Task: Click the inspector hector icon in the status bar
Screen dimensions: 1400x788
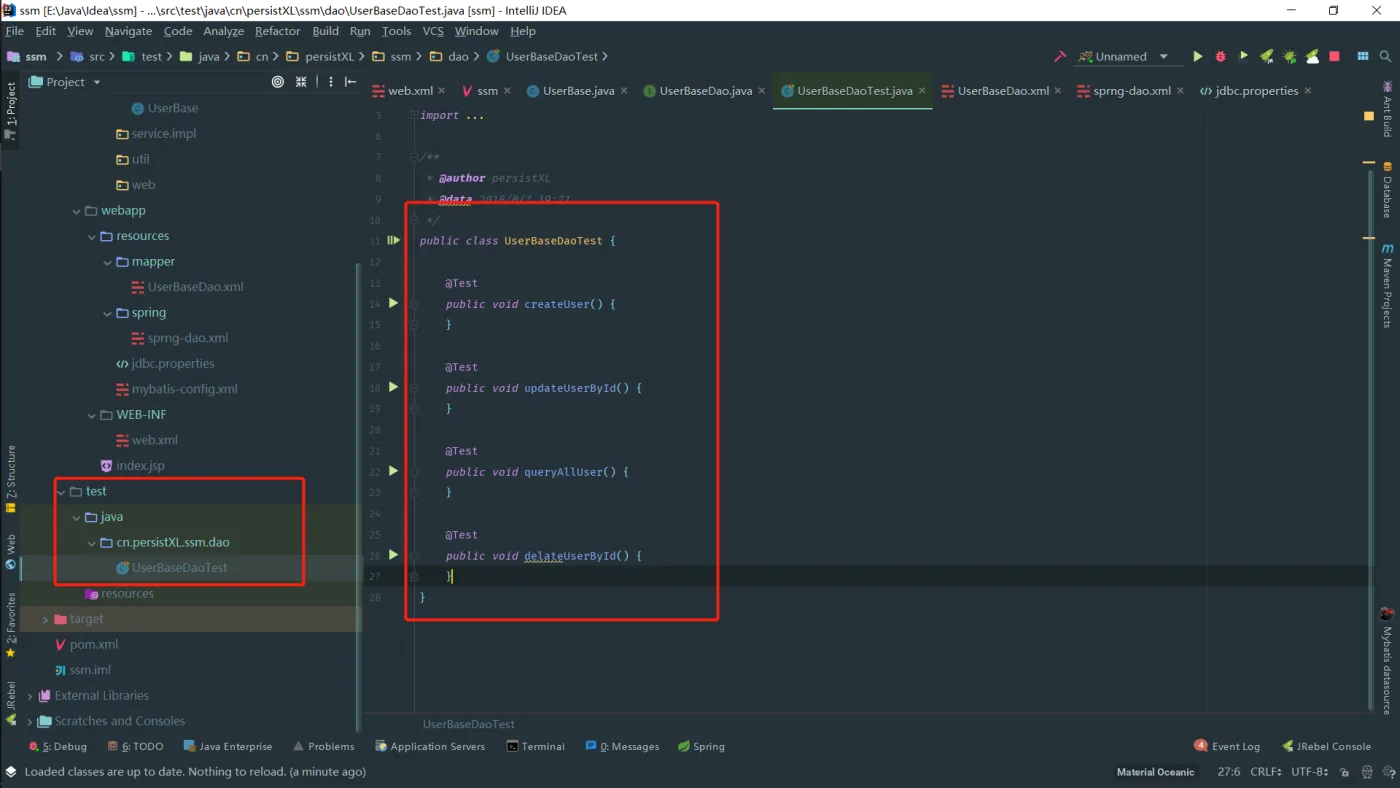Action: (1369, 772)
